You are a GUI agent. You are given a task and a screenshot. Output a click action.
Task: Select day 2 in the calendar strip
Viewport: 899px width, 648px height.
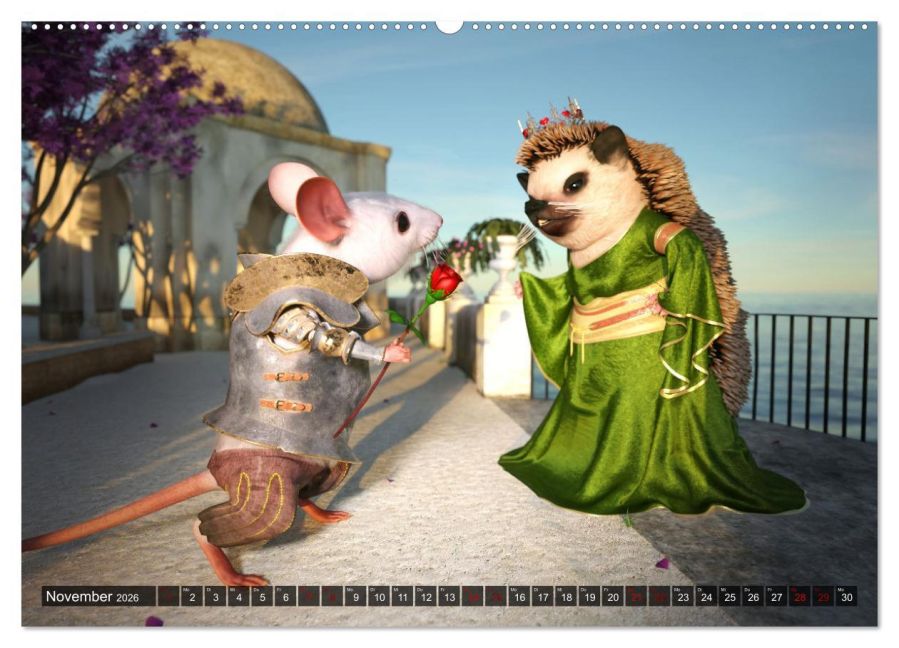point(191,597)
